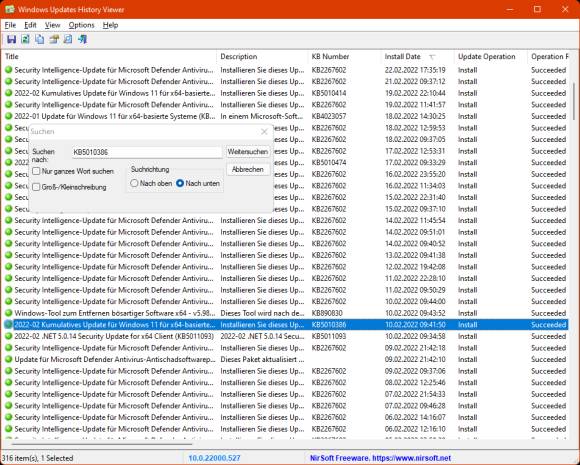Click green status icon of 13.02.2022 09:41:38 row
Viewport: 580px width, 465px height.
(x=9, y=255)
